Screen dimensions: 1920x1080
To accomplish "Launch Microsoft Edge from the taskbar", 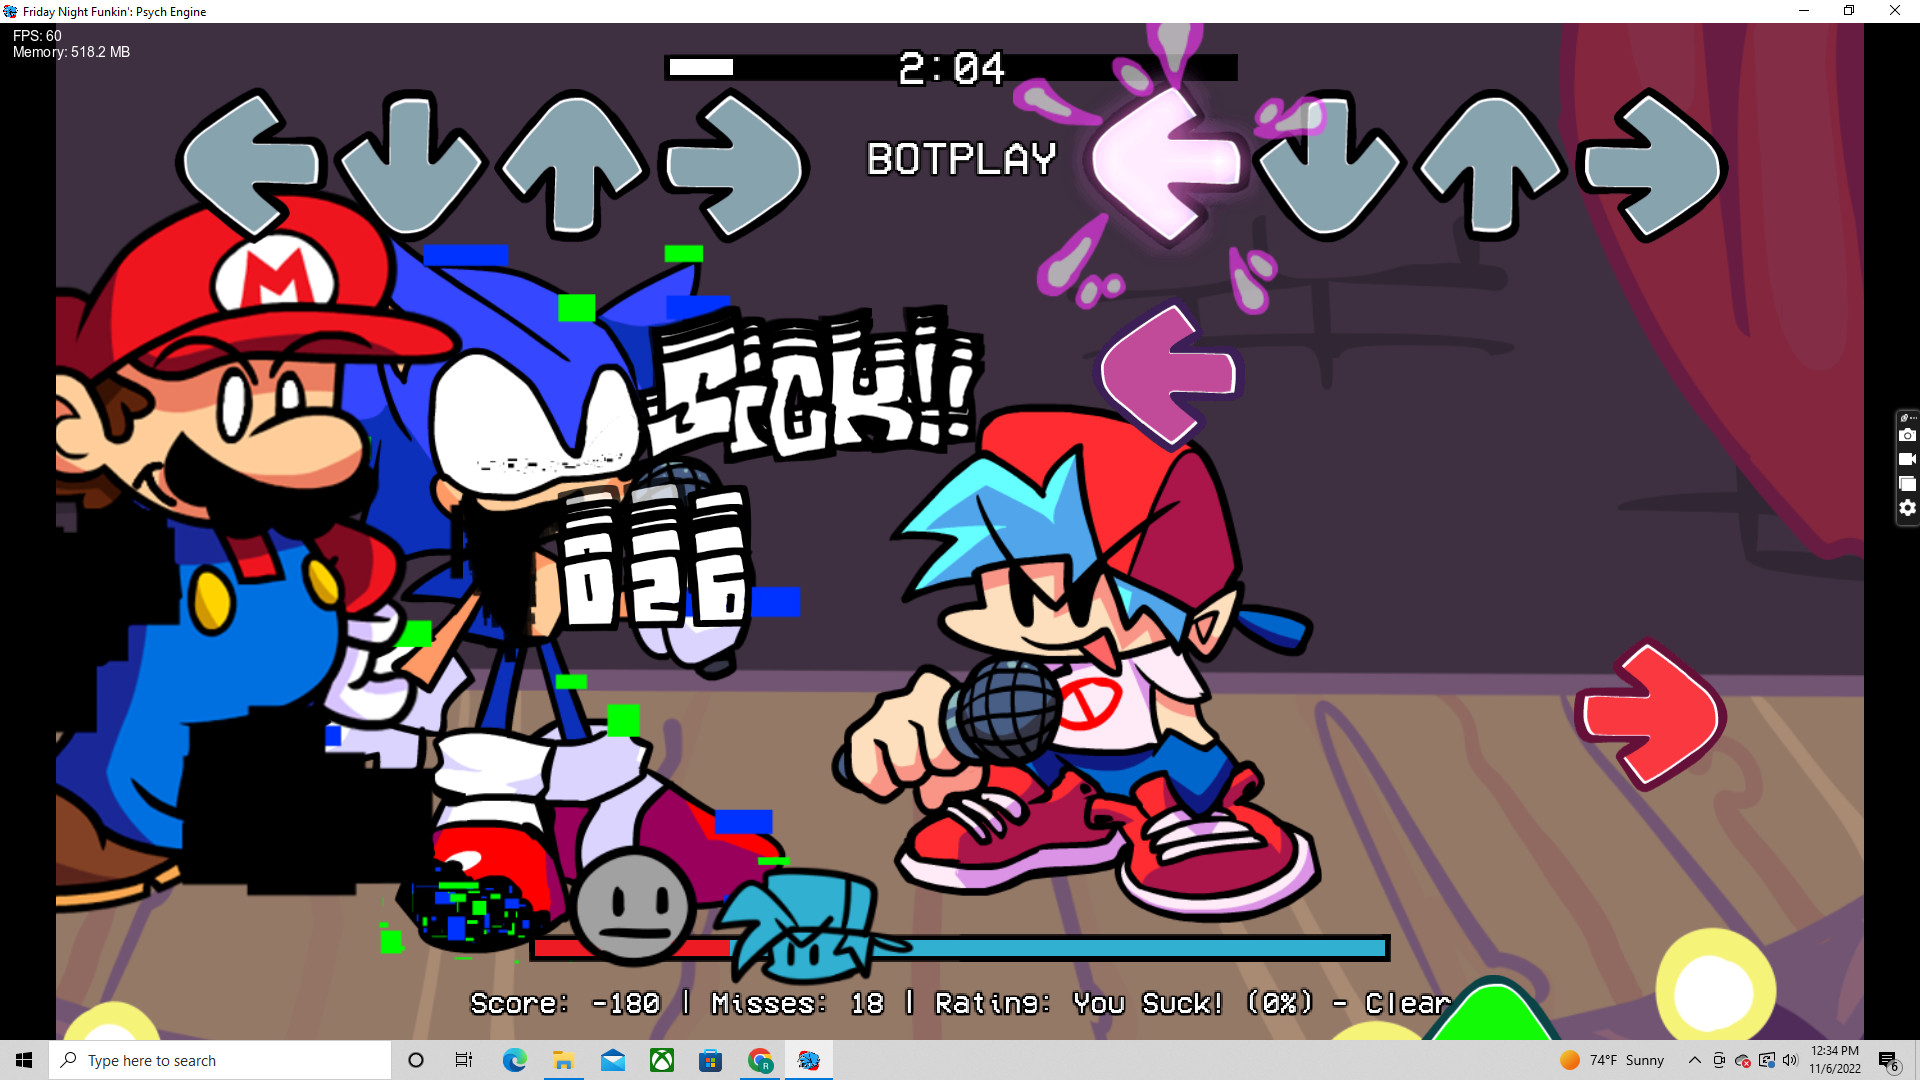I will (515, 1060).
